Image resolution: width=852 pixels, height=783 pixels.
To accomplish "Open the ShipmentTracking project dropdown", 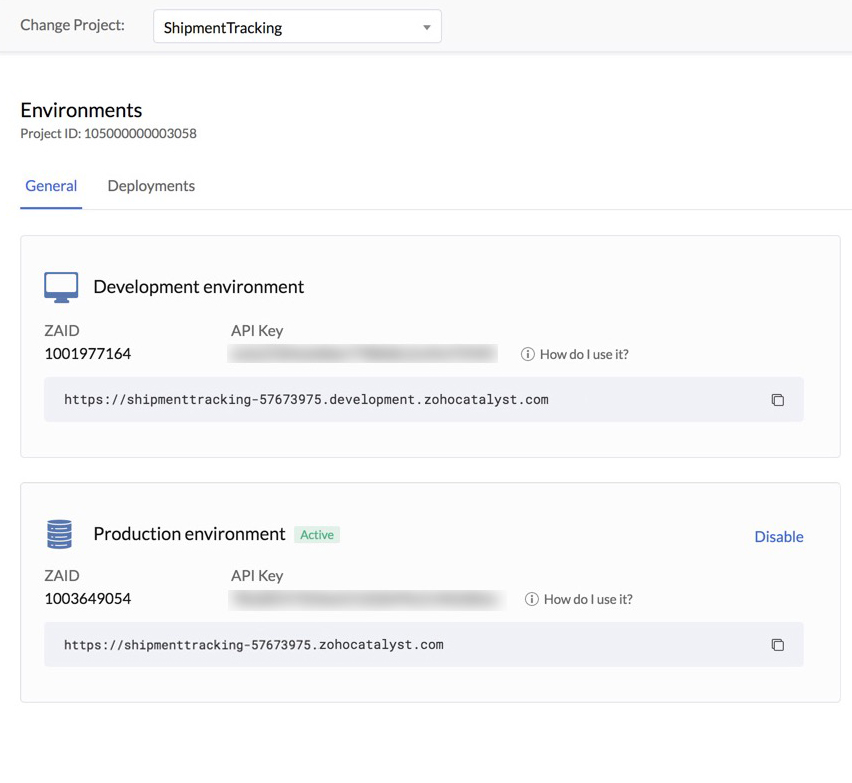I will [x=297, y=27].
